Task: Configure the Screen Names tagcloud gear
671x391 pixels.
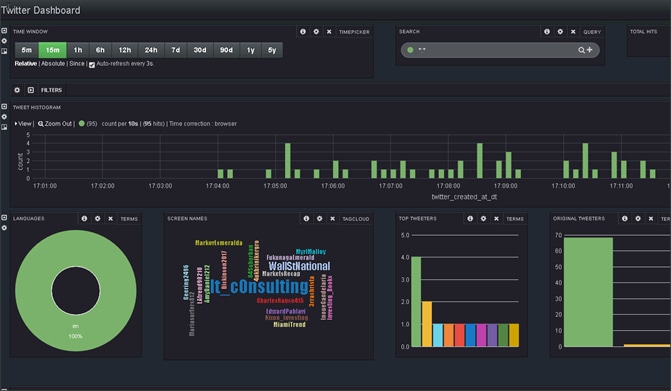Action: click(x=320, y=219)
